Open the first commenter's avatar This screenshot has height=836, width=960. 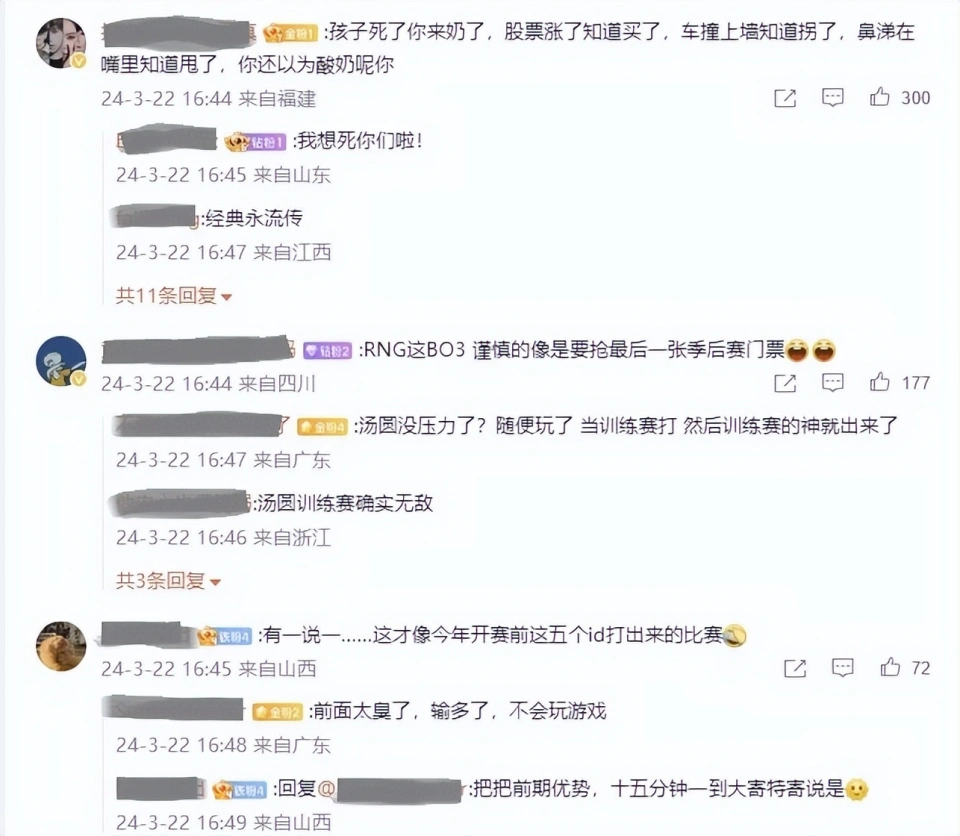tap(61, 43)
